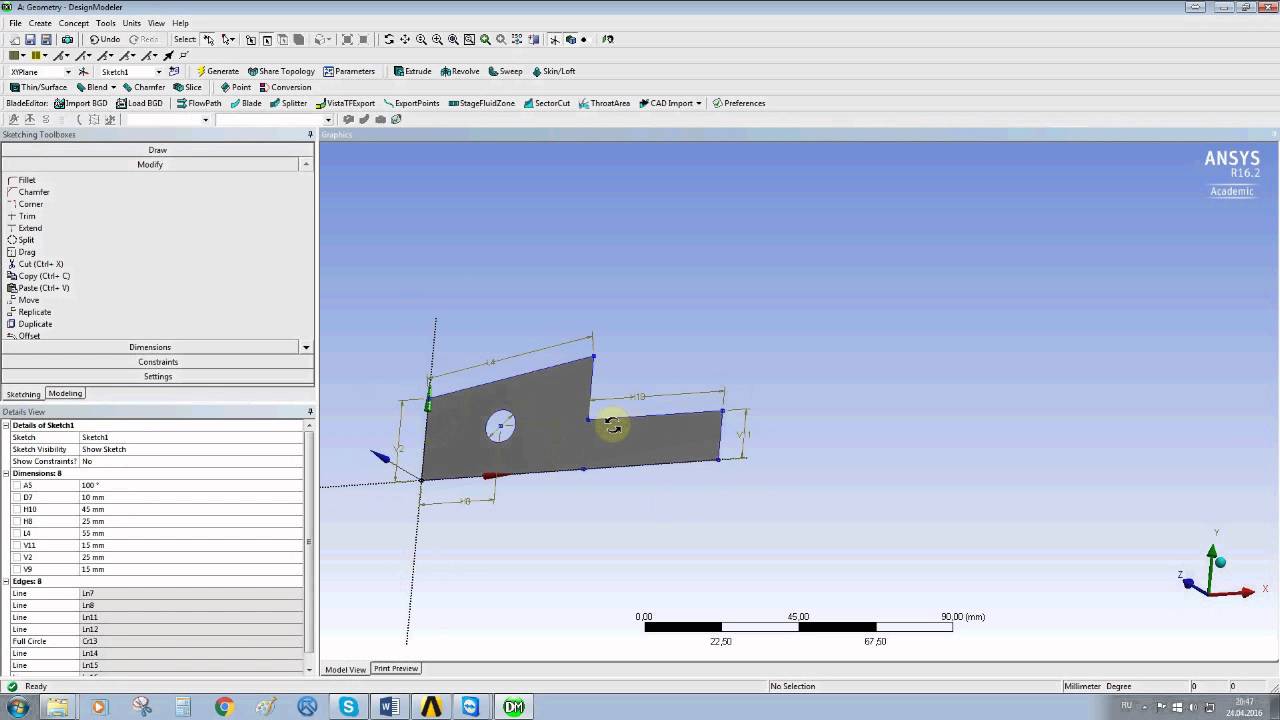The image size is (1280, 720).
Task: Select the Skin/Loft tool
Action: click(x=554, y=71)
